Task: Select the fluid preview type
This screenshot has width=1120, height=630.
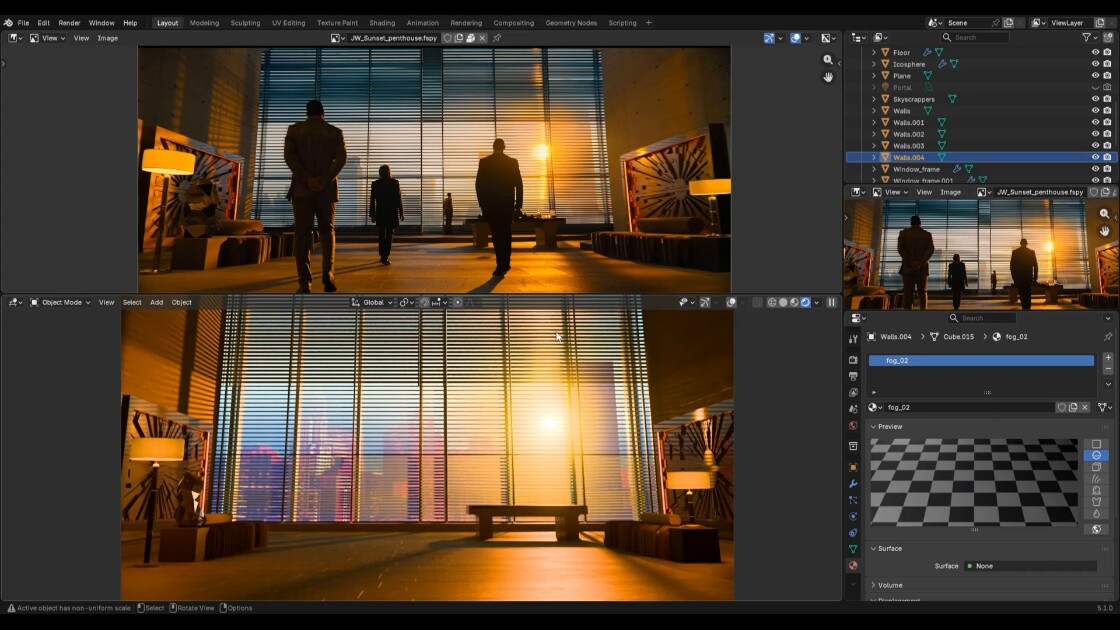Action: click(1096, 514)
